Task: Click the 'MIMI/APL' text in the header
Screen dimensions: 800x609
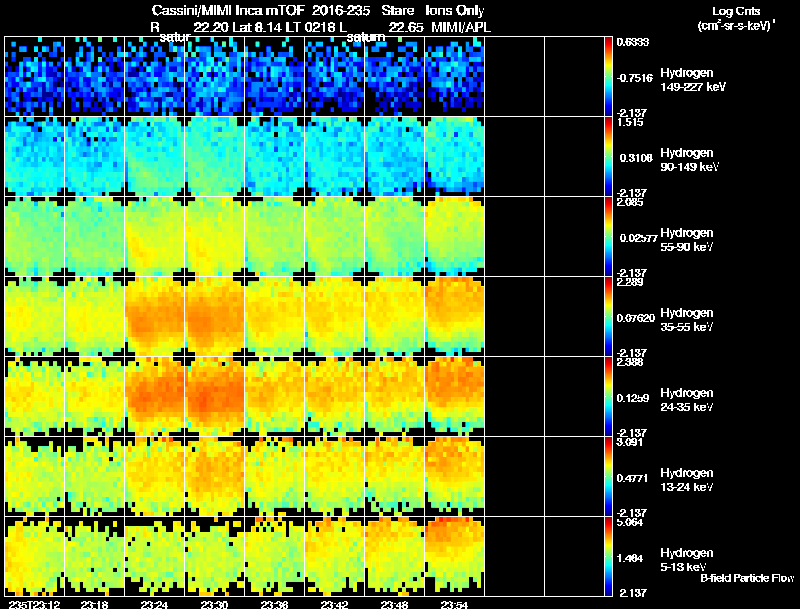Action: click(x=461, y=28)
